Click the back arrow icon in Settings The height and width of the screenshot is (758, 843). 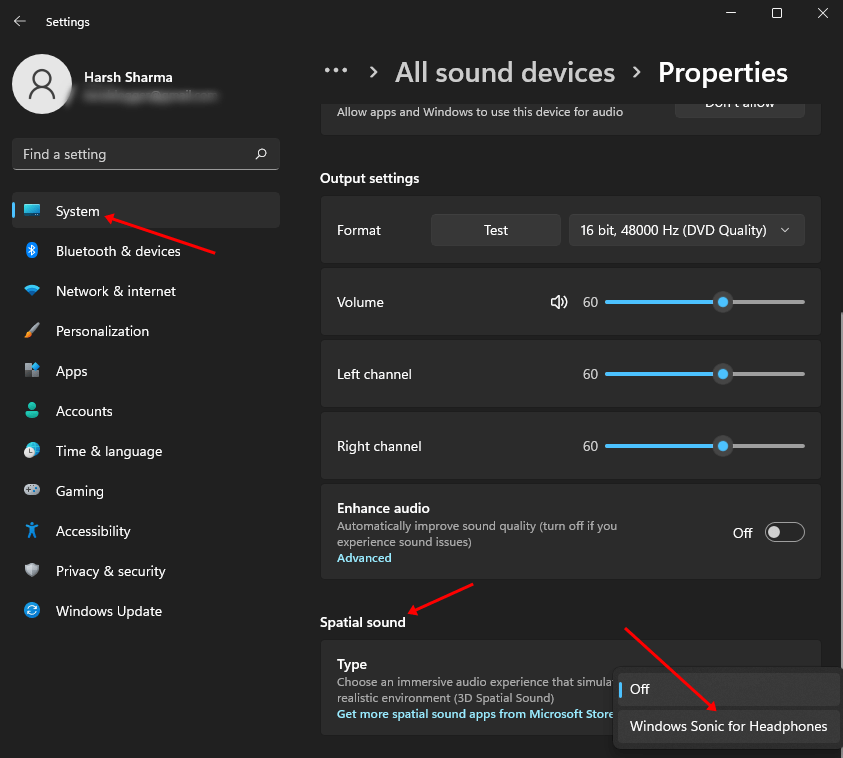coord(20,21)
